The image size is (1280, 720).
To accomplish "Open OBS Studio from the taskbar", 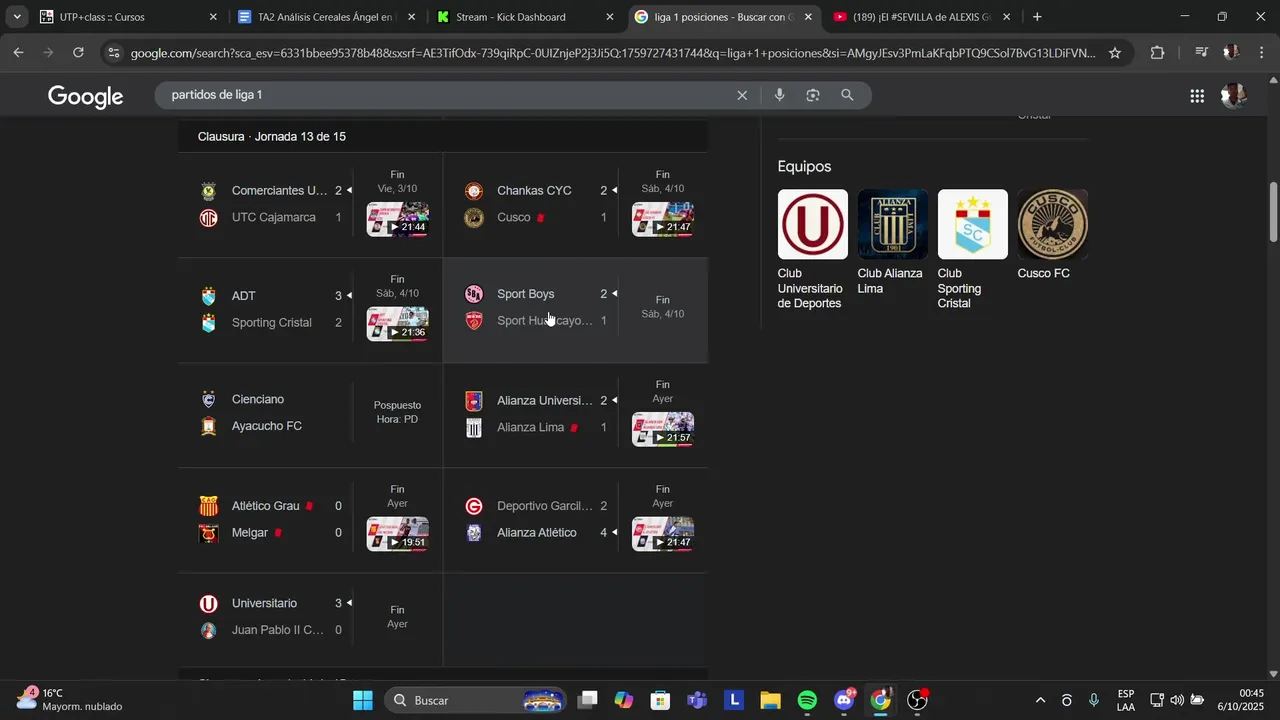I will coord(917,700).
